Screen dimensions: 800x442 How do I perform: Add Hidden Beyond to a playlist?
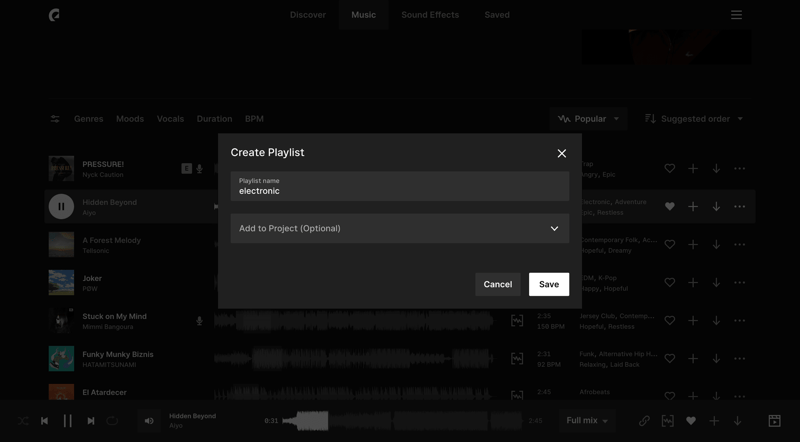[x=693, y=207]
